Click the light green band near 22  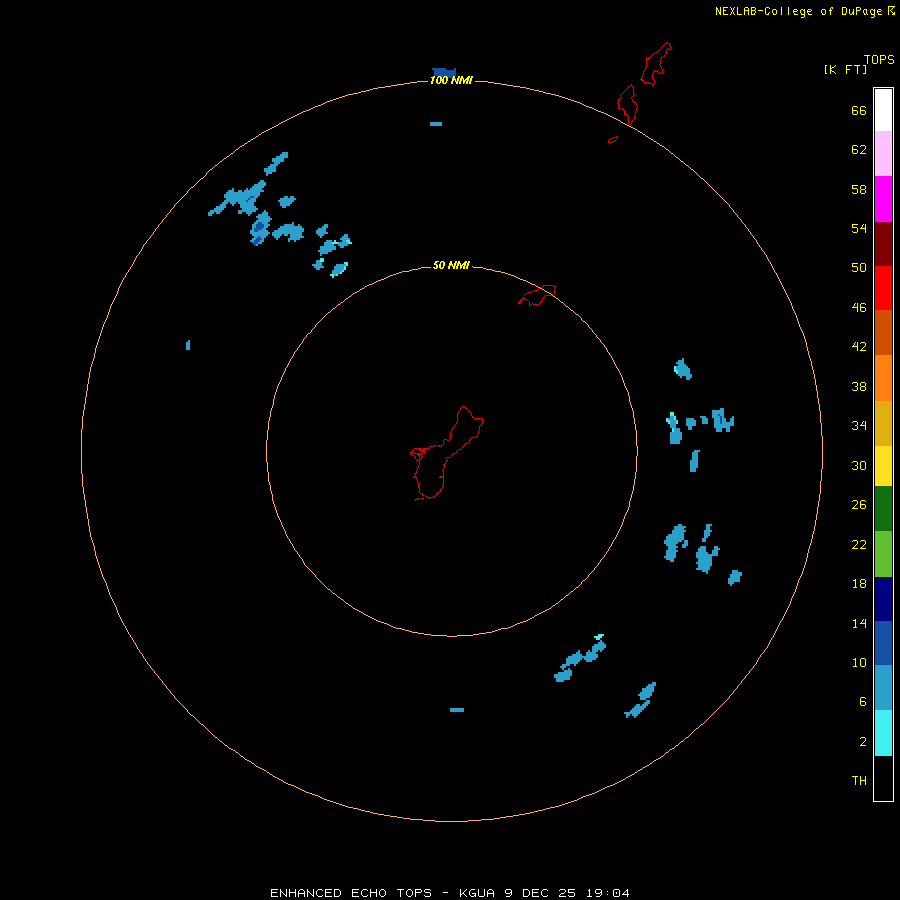[883, 554]
